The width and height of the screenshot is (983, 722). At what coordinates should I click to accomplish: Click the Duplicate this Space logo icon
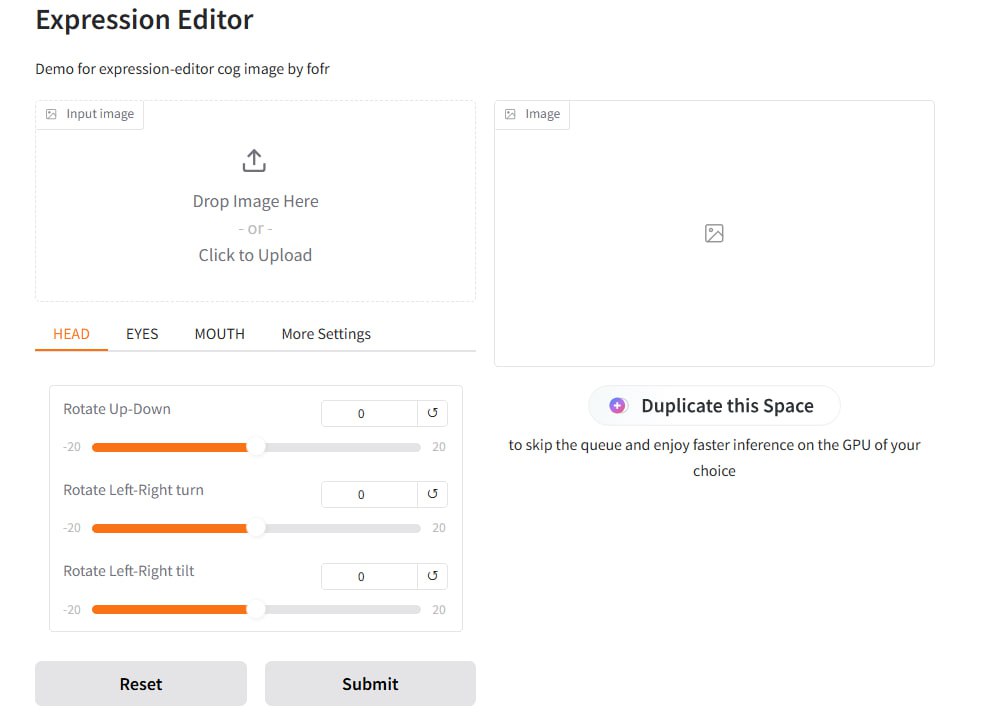tap(618, 406)
